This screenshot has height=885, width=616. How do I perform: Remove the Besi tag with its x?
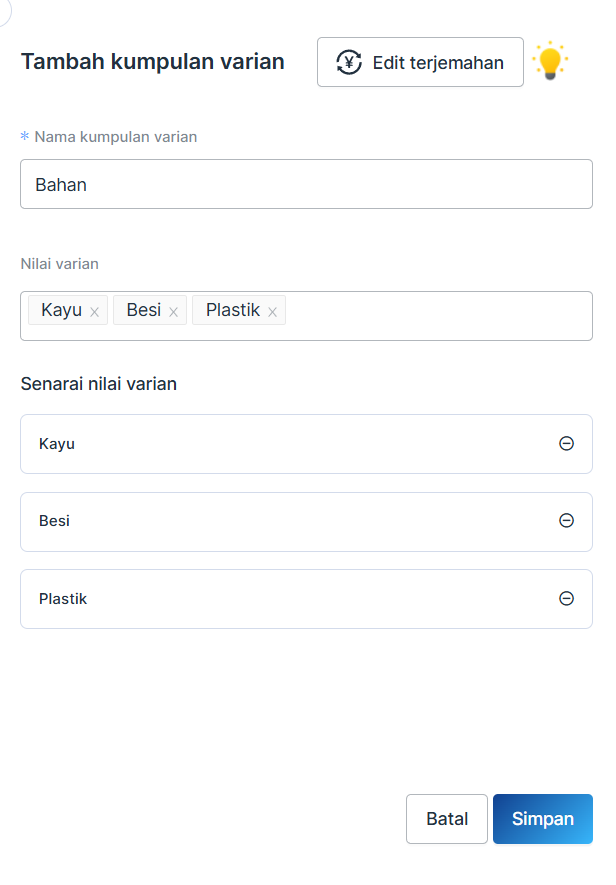173,312
